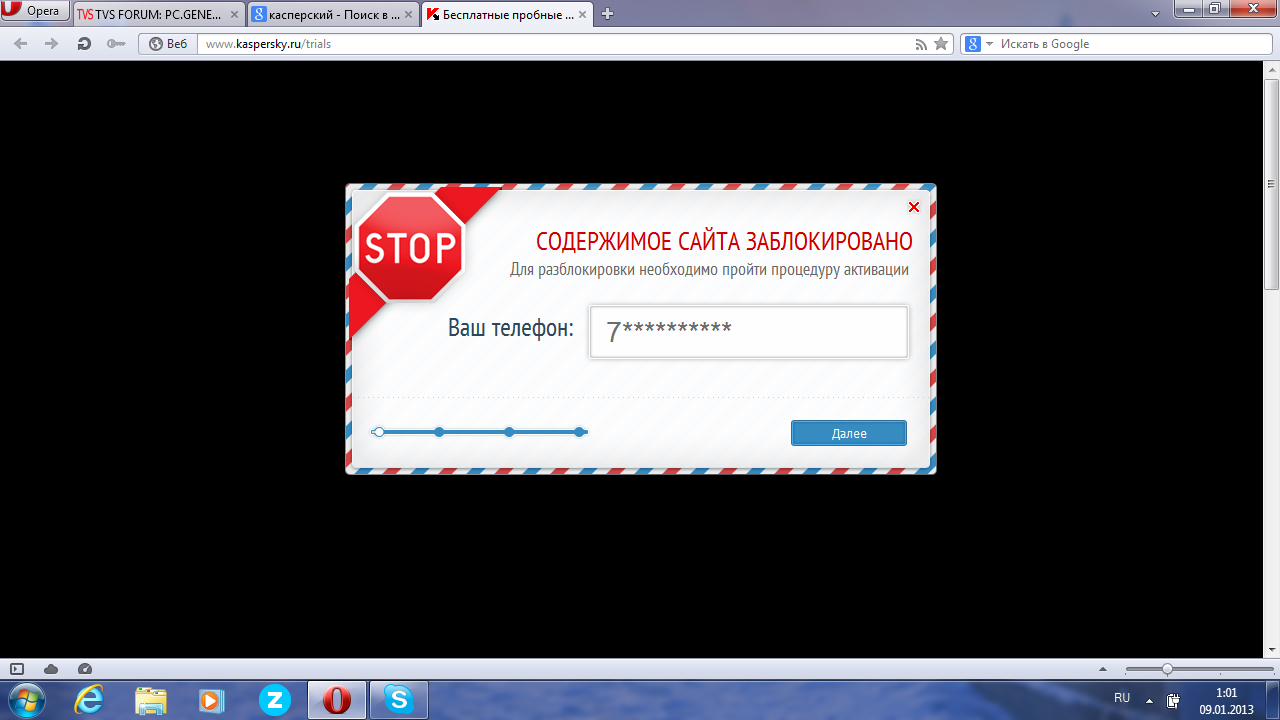1280x720 pixels.
Task: Click the browser reload button
Action: [84, 44]
